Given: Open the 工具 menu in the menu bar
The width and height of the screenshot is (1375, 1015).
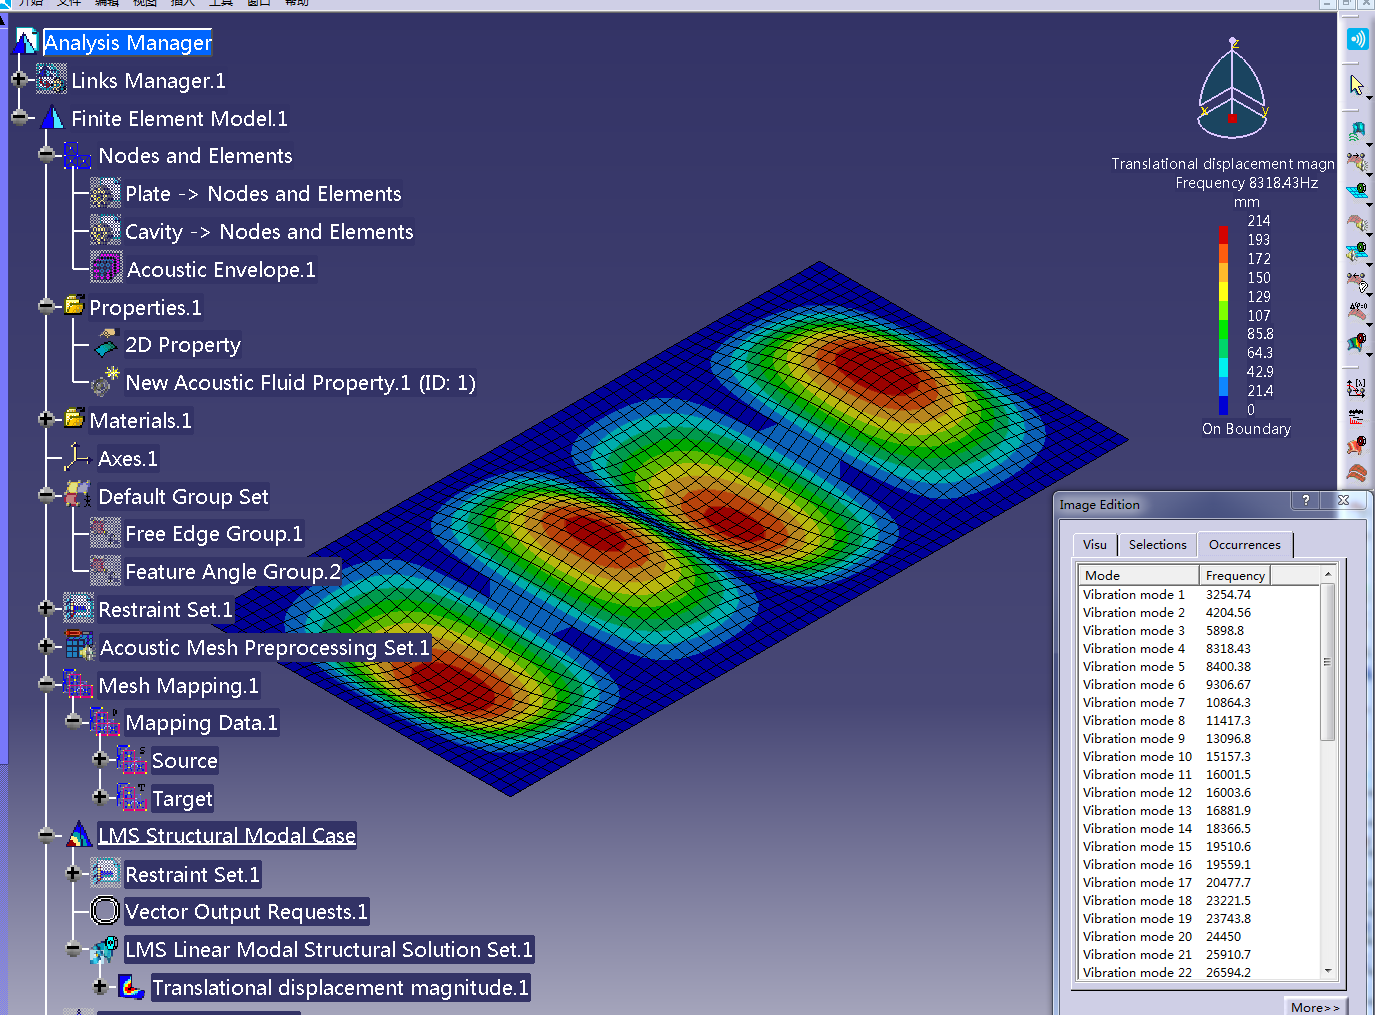Looking at the screenshot, I should coord(222,4).
